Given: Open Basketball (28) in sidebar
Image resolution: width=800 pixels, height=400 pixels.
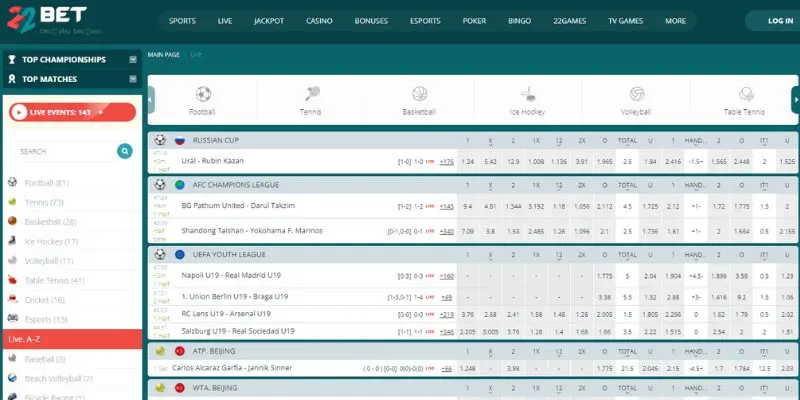Looking at the screenshot, I should click(50, 222).
